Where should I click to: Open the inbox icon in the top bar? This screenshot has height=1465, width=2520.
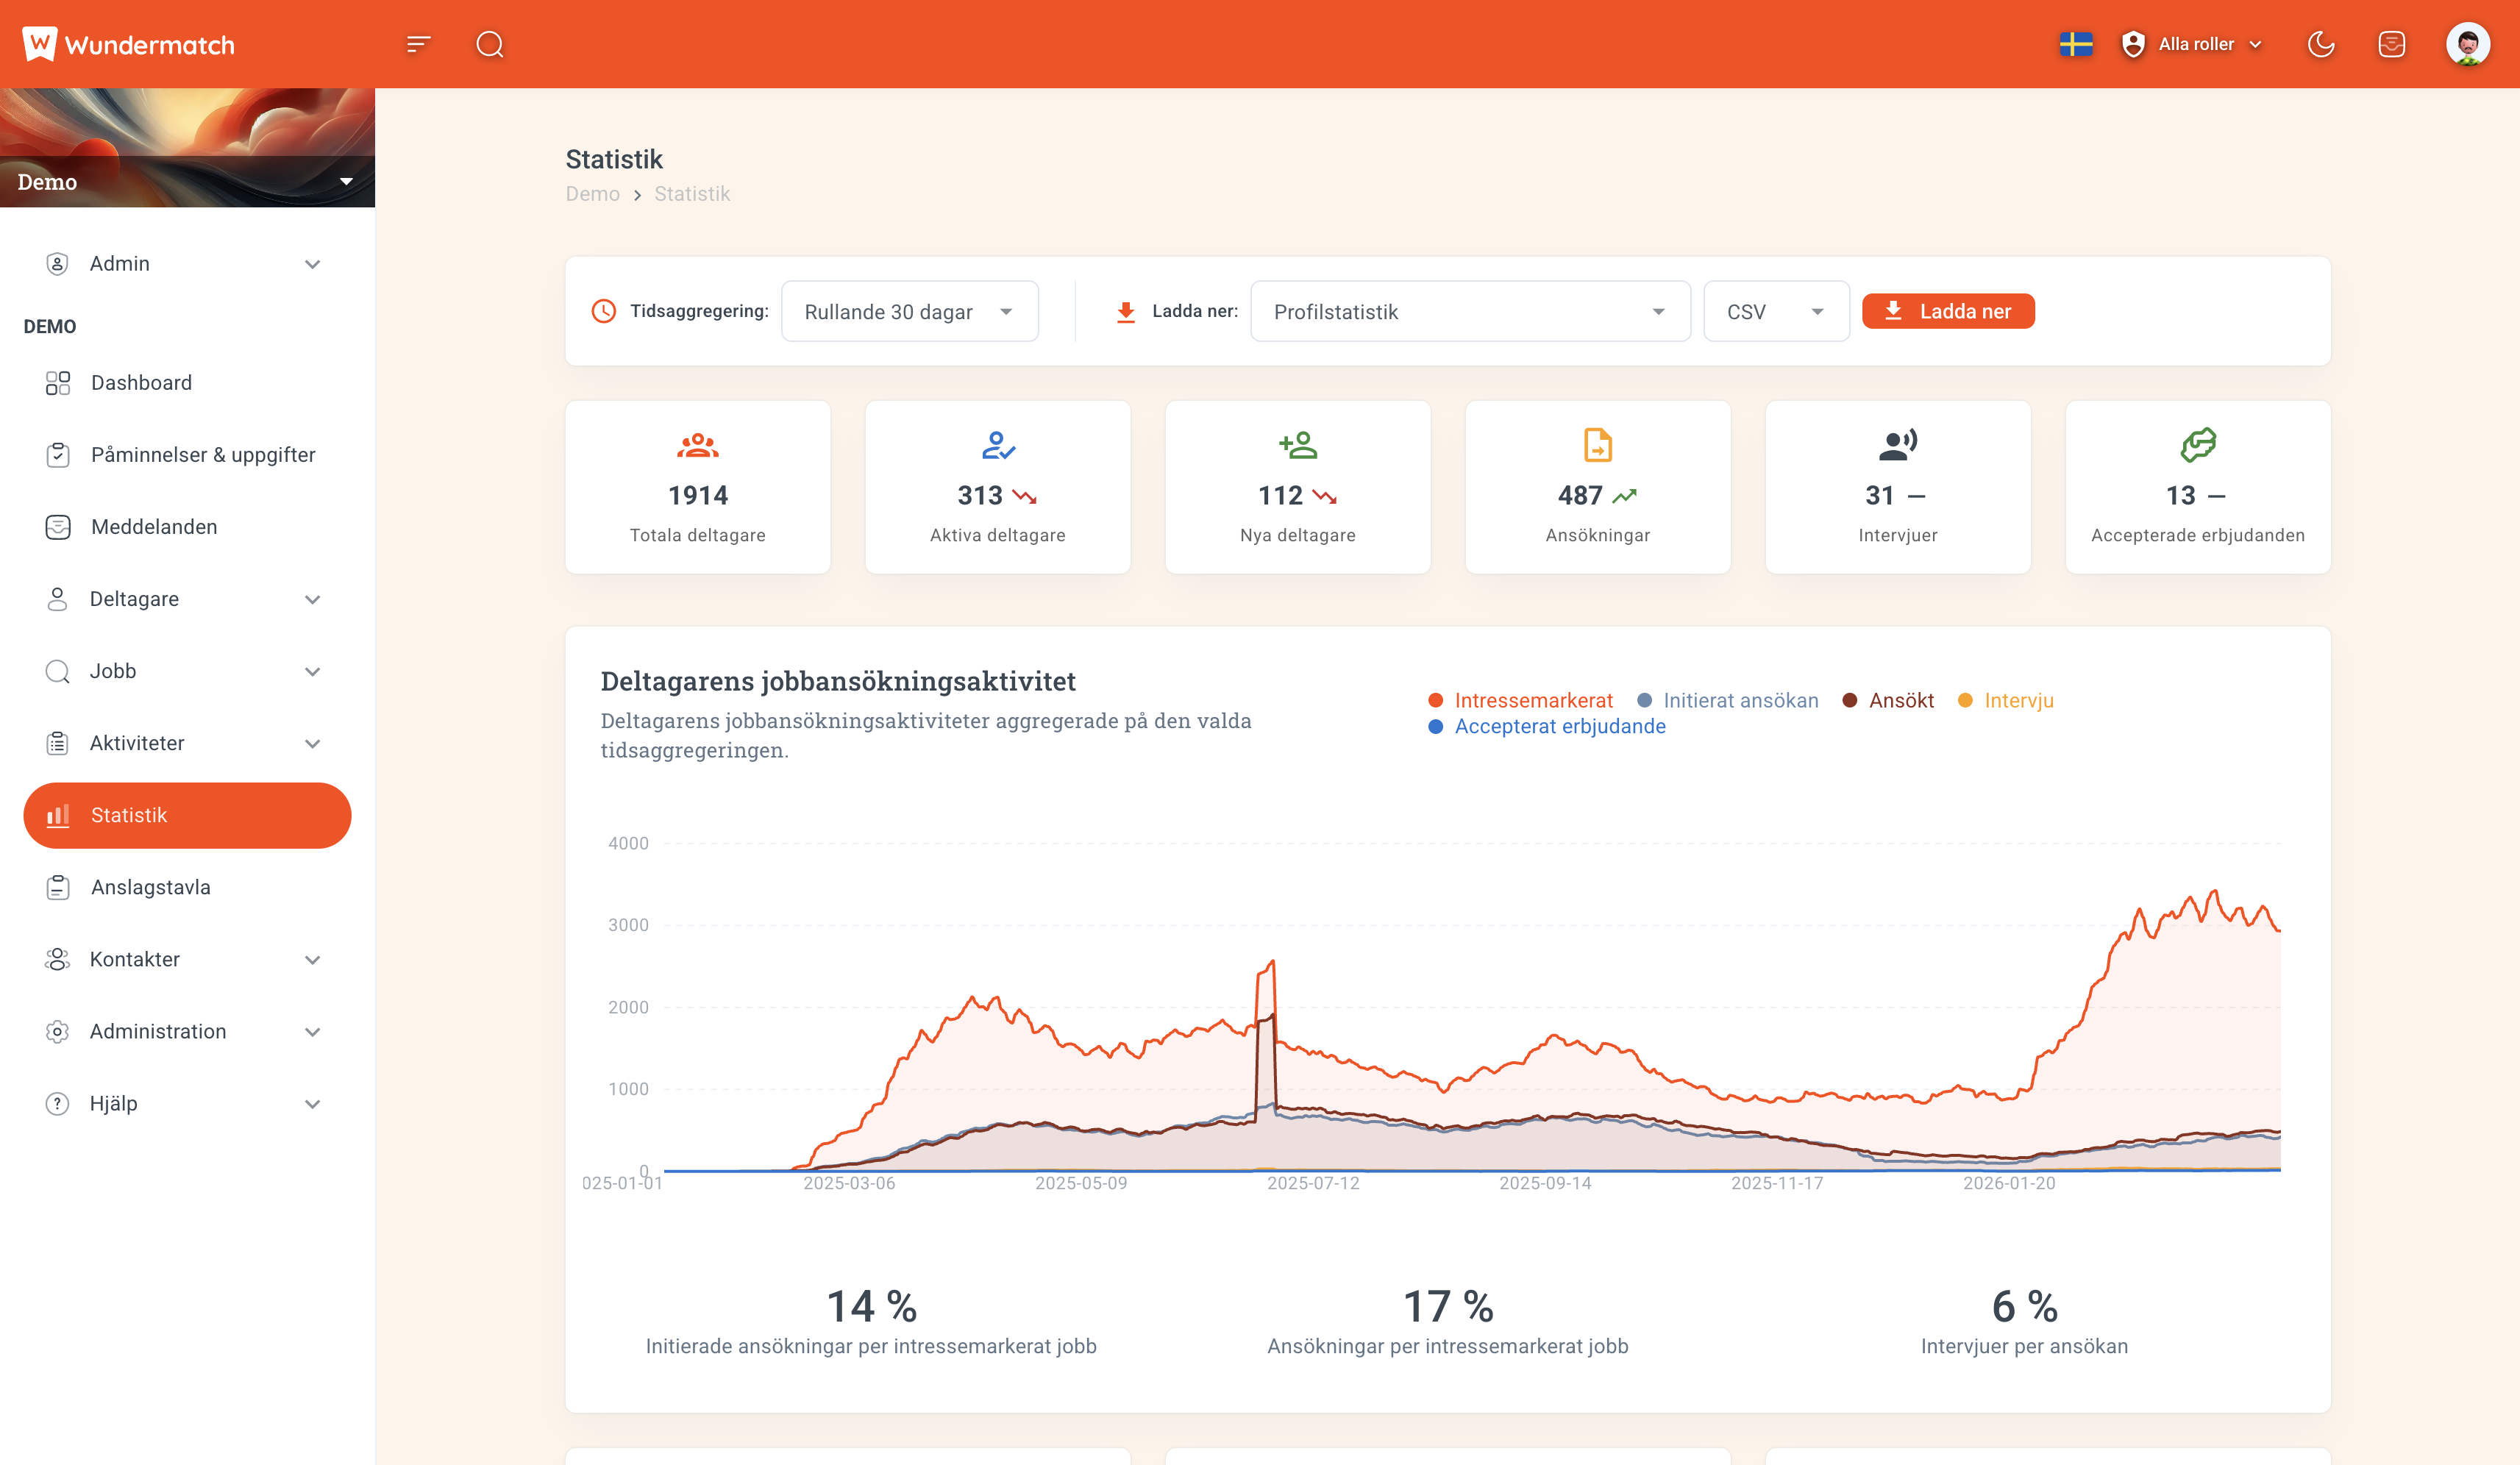pos(2392,44)
